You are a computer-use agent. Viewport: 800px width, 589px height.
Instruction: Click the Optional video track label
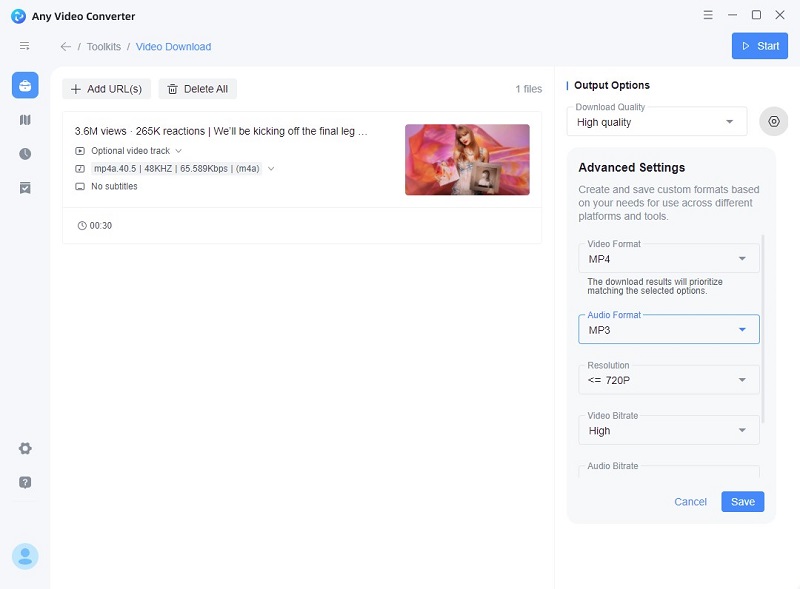coord(131,151)
